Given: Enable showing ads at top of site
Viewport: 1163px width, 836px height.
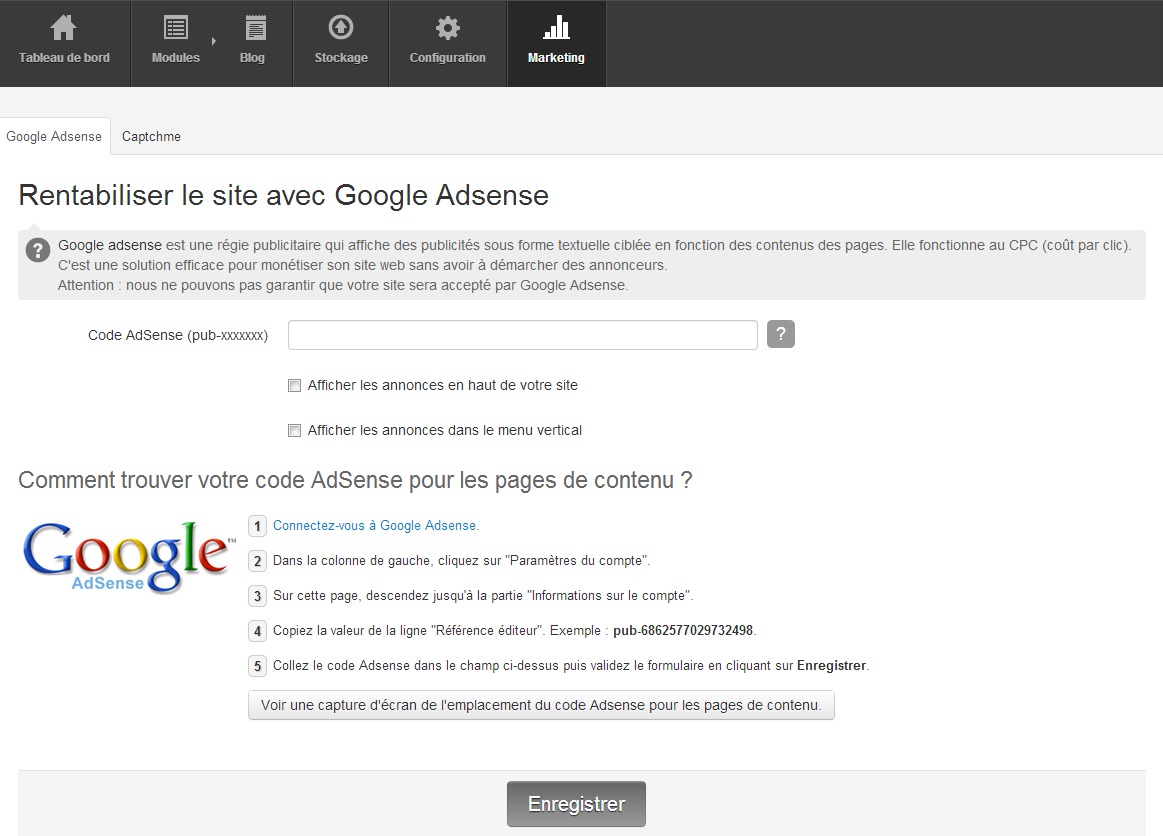Looking at the screenshot, I should click(x=294, y=386).
